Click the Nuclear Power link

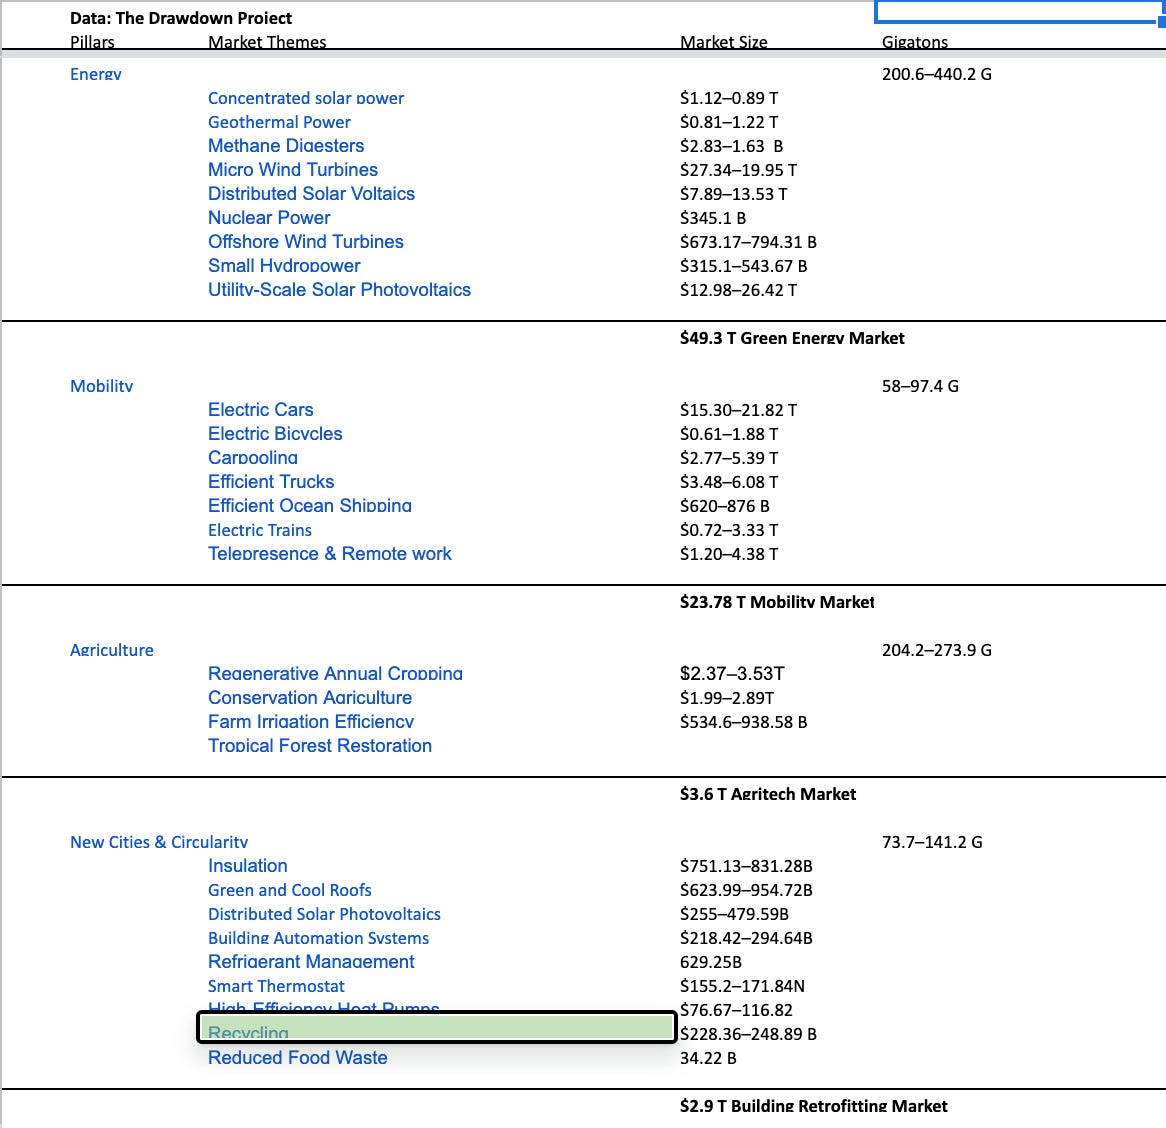268,218
